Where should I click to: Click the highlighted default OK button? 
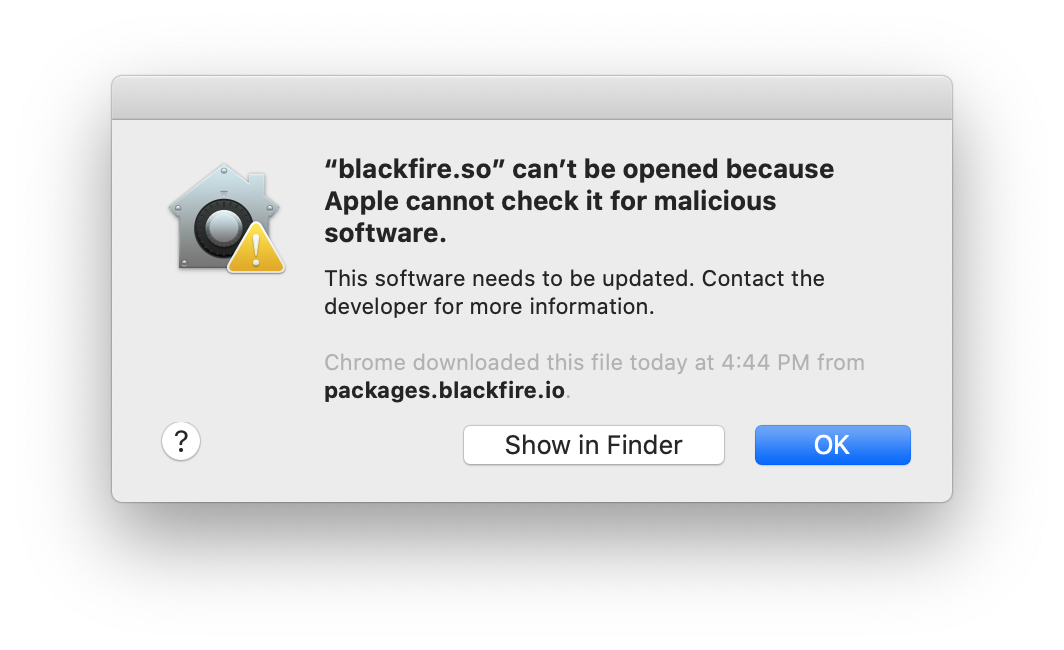click(x=832, y=444)
